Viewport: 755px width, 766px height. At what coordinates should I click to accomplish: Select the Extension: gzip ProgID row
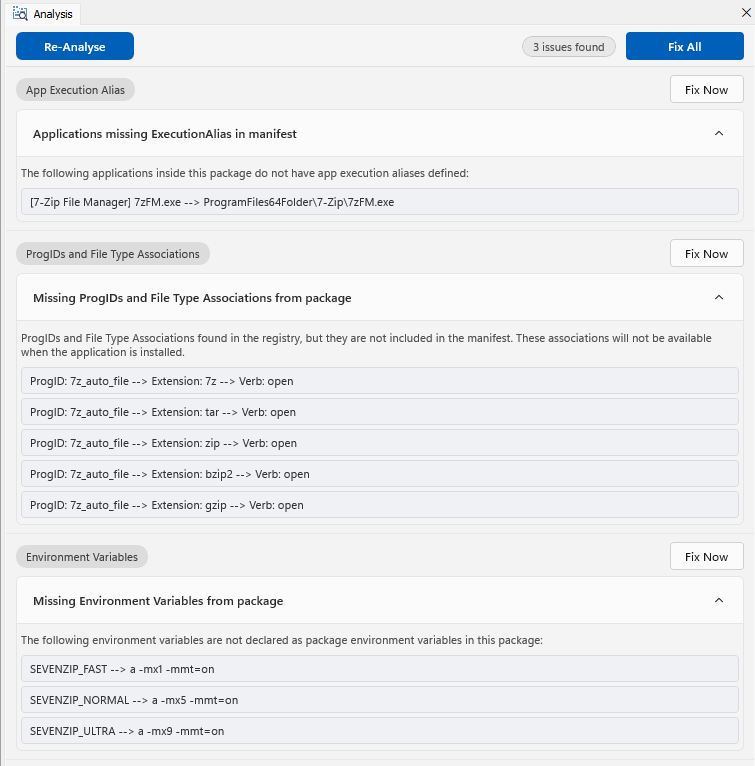point(380,505)
